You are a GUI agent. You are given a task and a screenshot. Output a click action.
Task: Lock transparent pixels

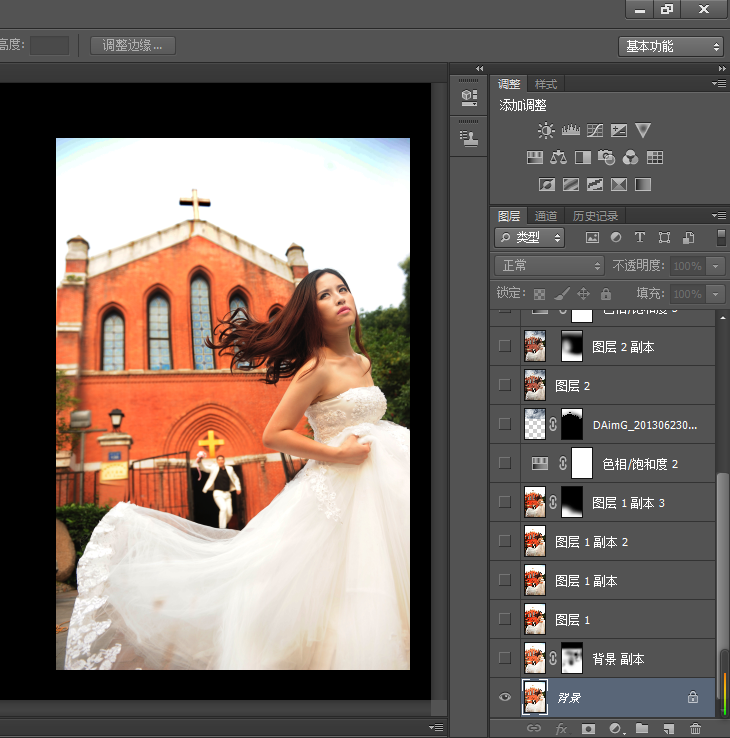click(x=539, y=294)
